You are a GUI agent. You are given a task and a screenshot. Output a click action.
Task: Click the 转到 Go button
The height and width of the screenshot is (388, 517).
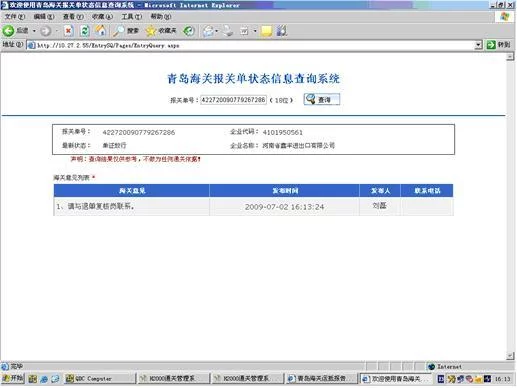tap(499, 45)
